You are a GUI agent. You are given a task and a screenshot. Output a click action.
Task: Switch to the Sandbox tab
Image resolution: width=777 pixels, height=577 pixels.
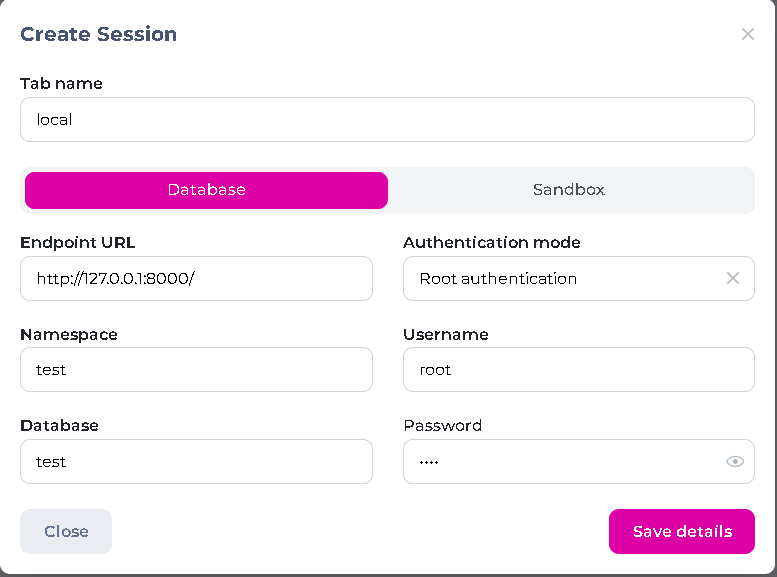(x=569, y=190)
